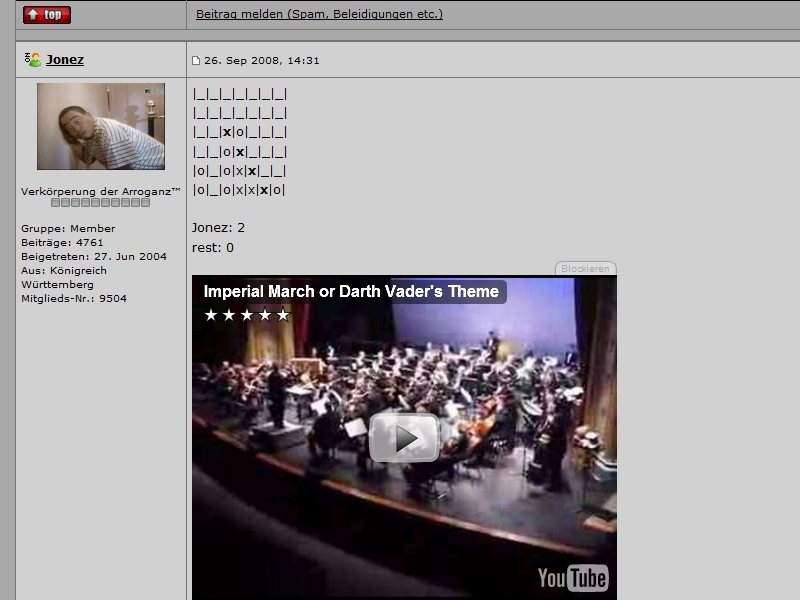This screenshot has width=800, height=600.
Task: Click the Jonez: 2 score line
Action: click(x=218, y=228)
